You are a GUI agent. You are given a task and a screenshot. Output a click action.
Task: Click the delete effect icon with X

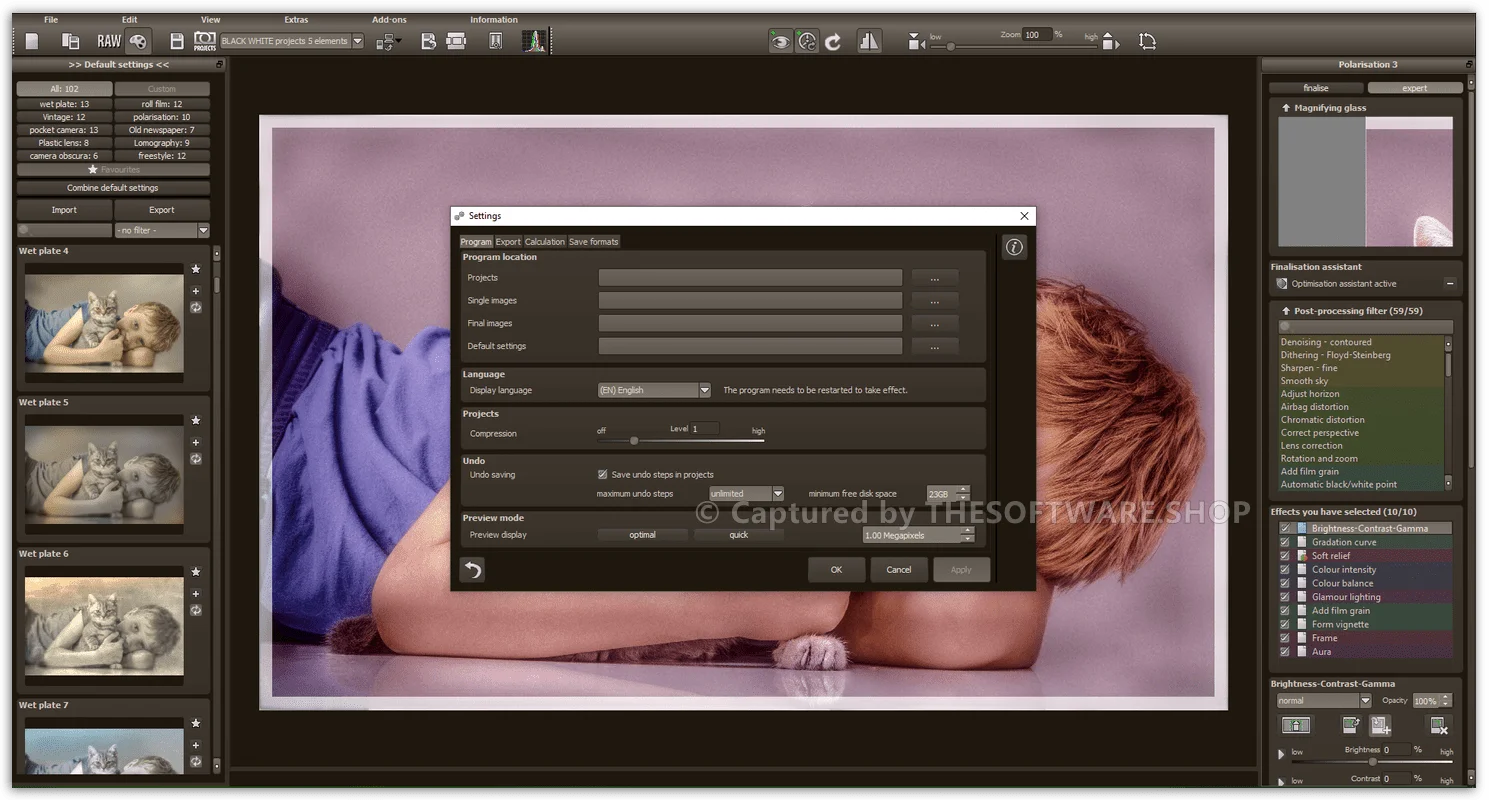(1439, 726)
